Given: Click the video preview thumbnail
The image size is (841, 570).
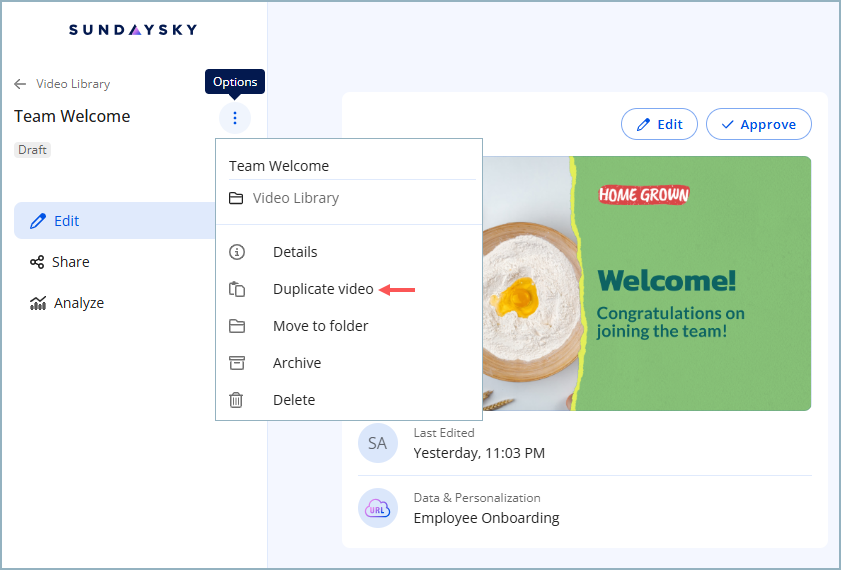Looking at the screenshot, I should (x=646, y=283).
